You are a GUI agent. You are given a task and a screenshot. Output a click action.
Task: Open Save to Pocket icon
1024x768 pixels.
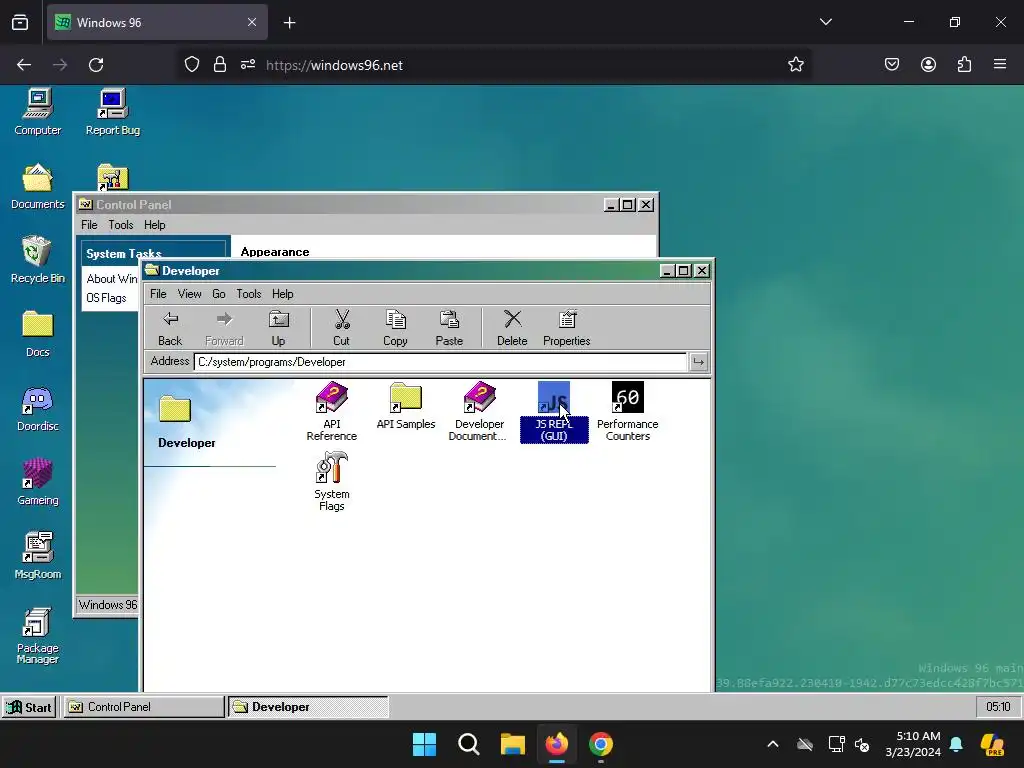point(892,65)
